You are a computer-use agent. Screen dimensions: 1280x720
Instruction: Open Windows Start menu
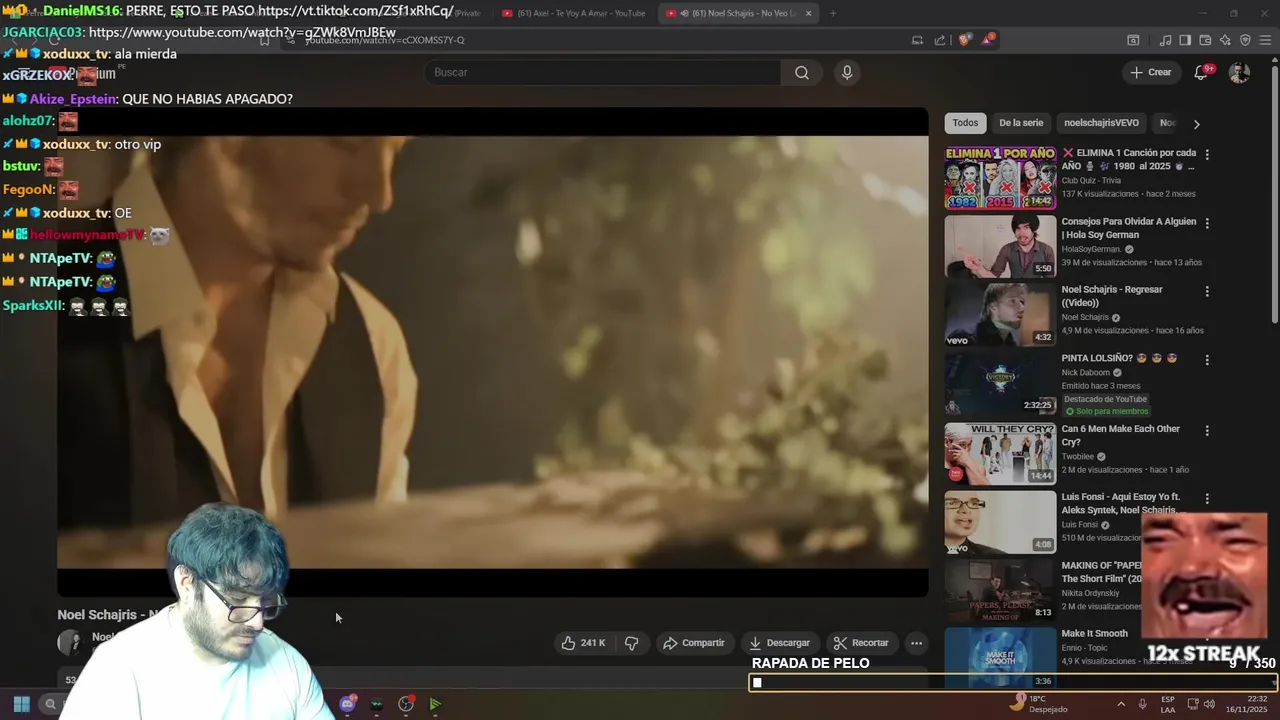point(21,704)
